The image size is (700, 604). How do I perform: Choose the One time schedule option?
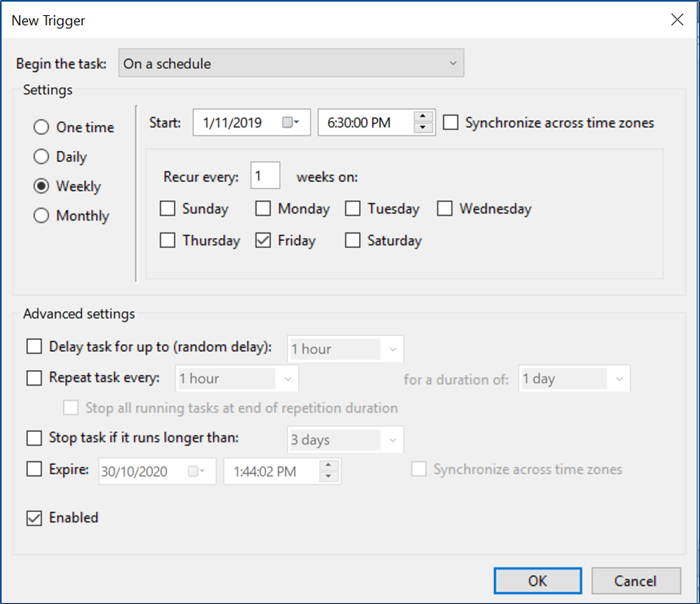click(42, 128)
